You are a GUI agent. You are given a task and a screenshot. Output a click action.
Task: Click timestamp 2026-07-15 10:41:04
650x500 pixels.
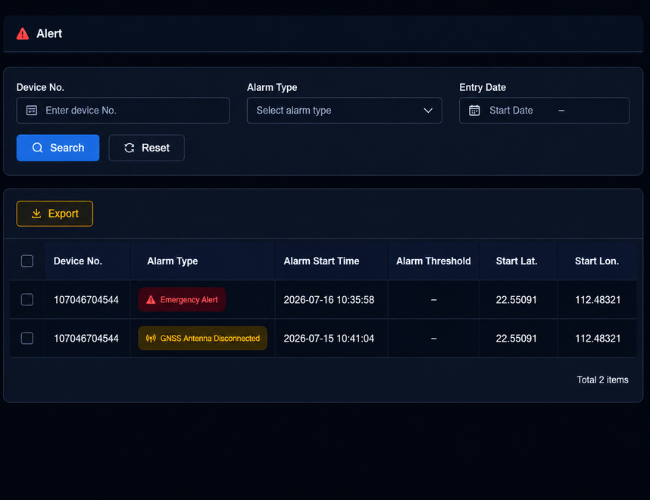pyautogui.click(x=329, y=338)
